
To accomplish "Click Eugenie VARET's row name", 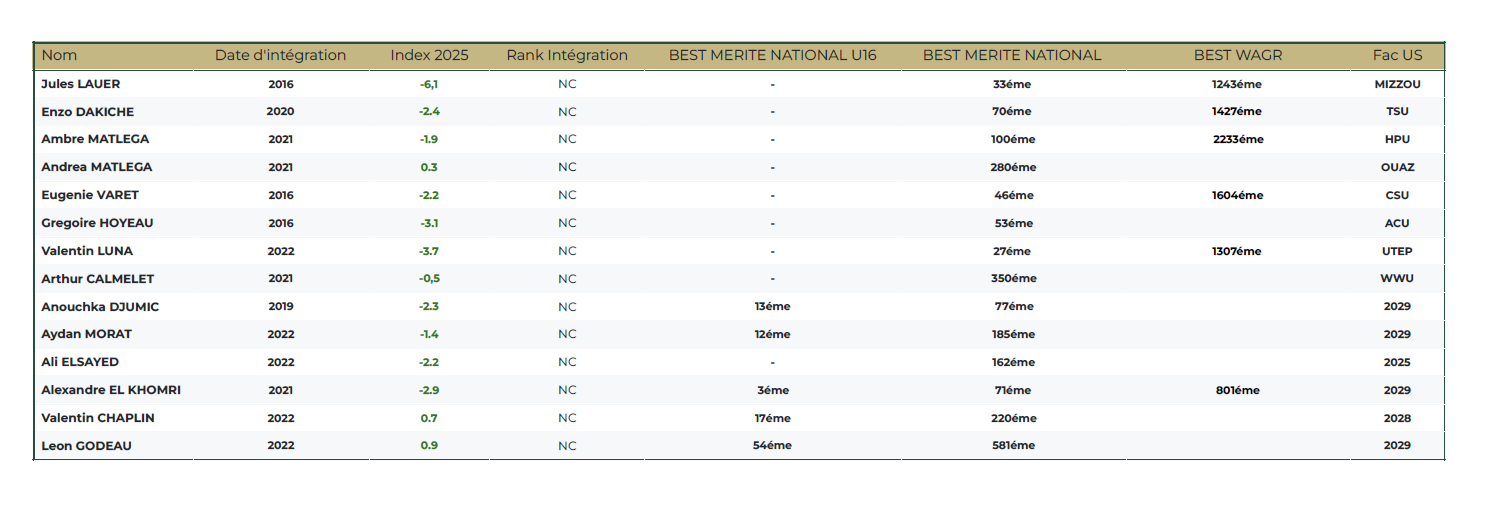I will coord(90,195).
